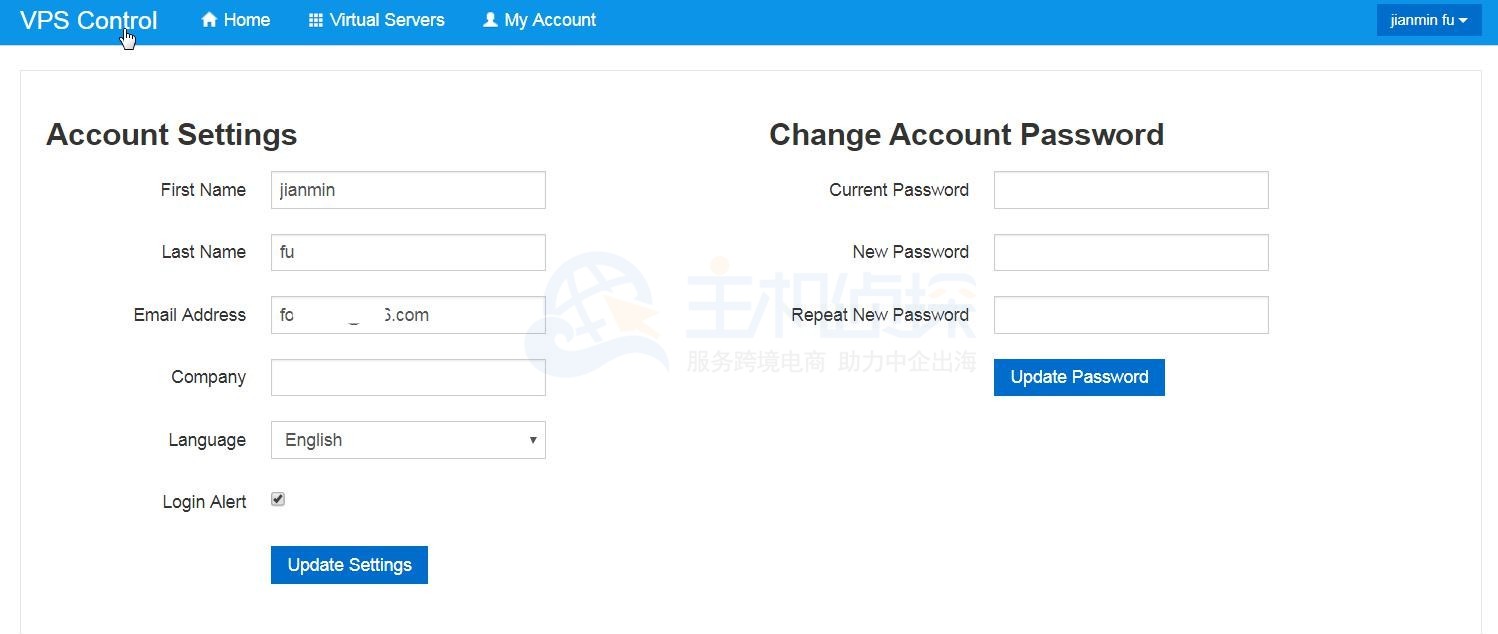The height and width of the screenshot is (634, 1498).
Task: Open the My Account menu item
Action: (x=550, y=20)
